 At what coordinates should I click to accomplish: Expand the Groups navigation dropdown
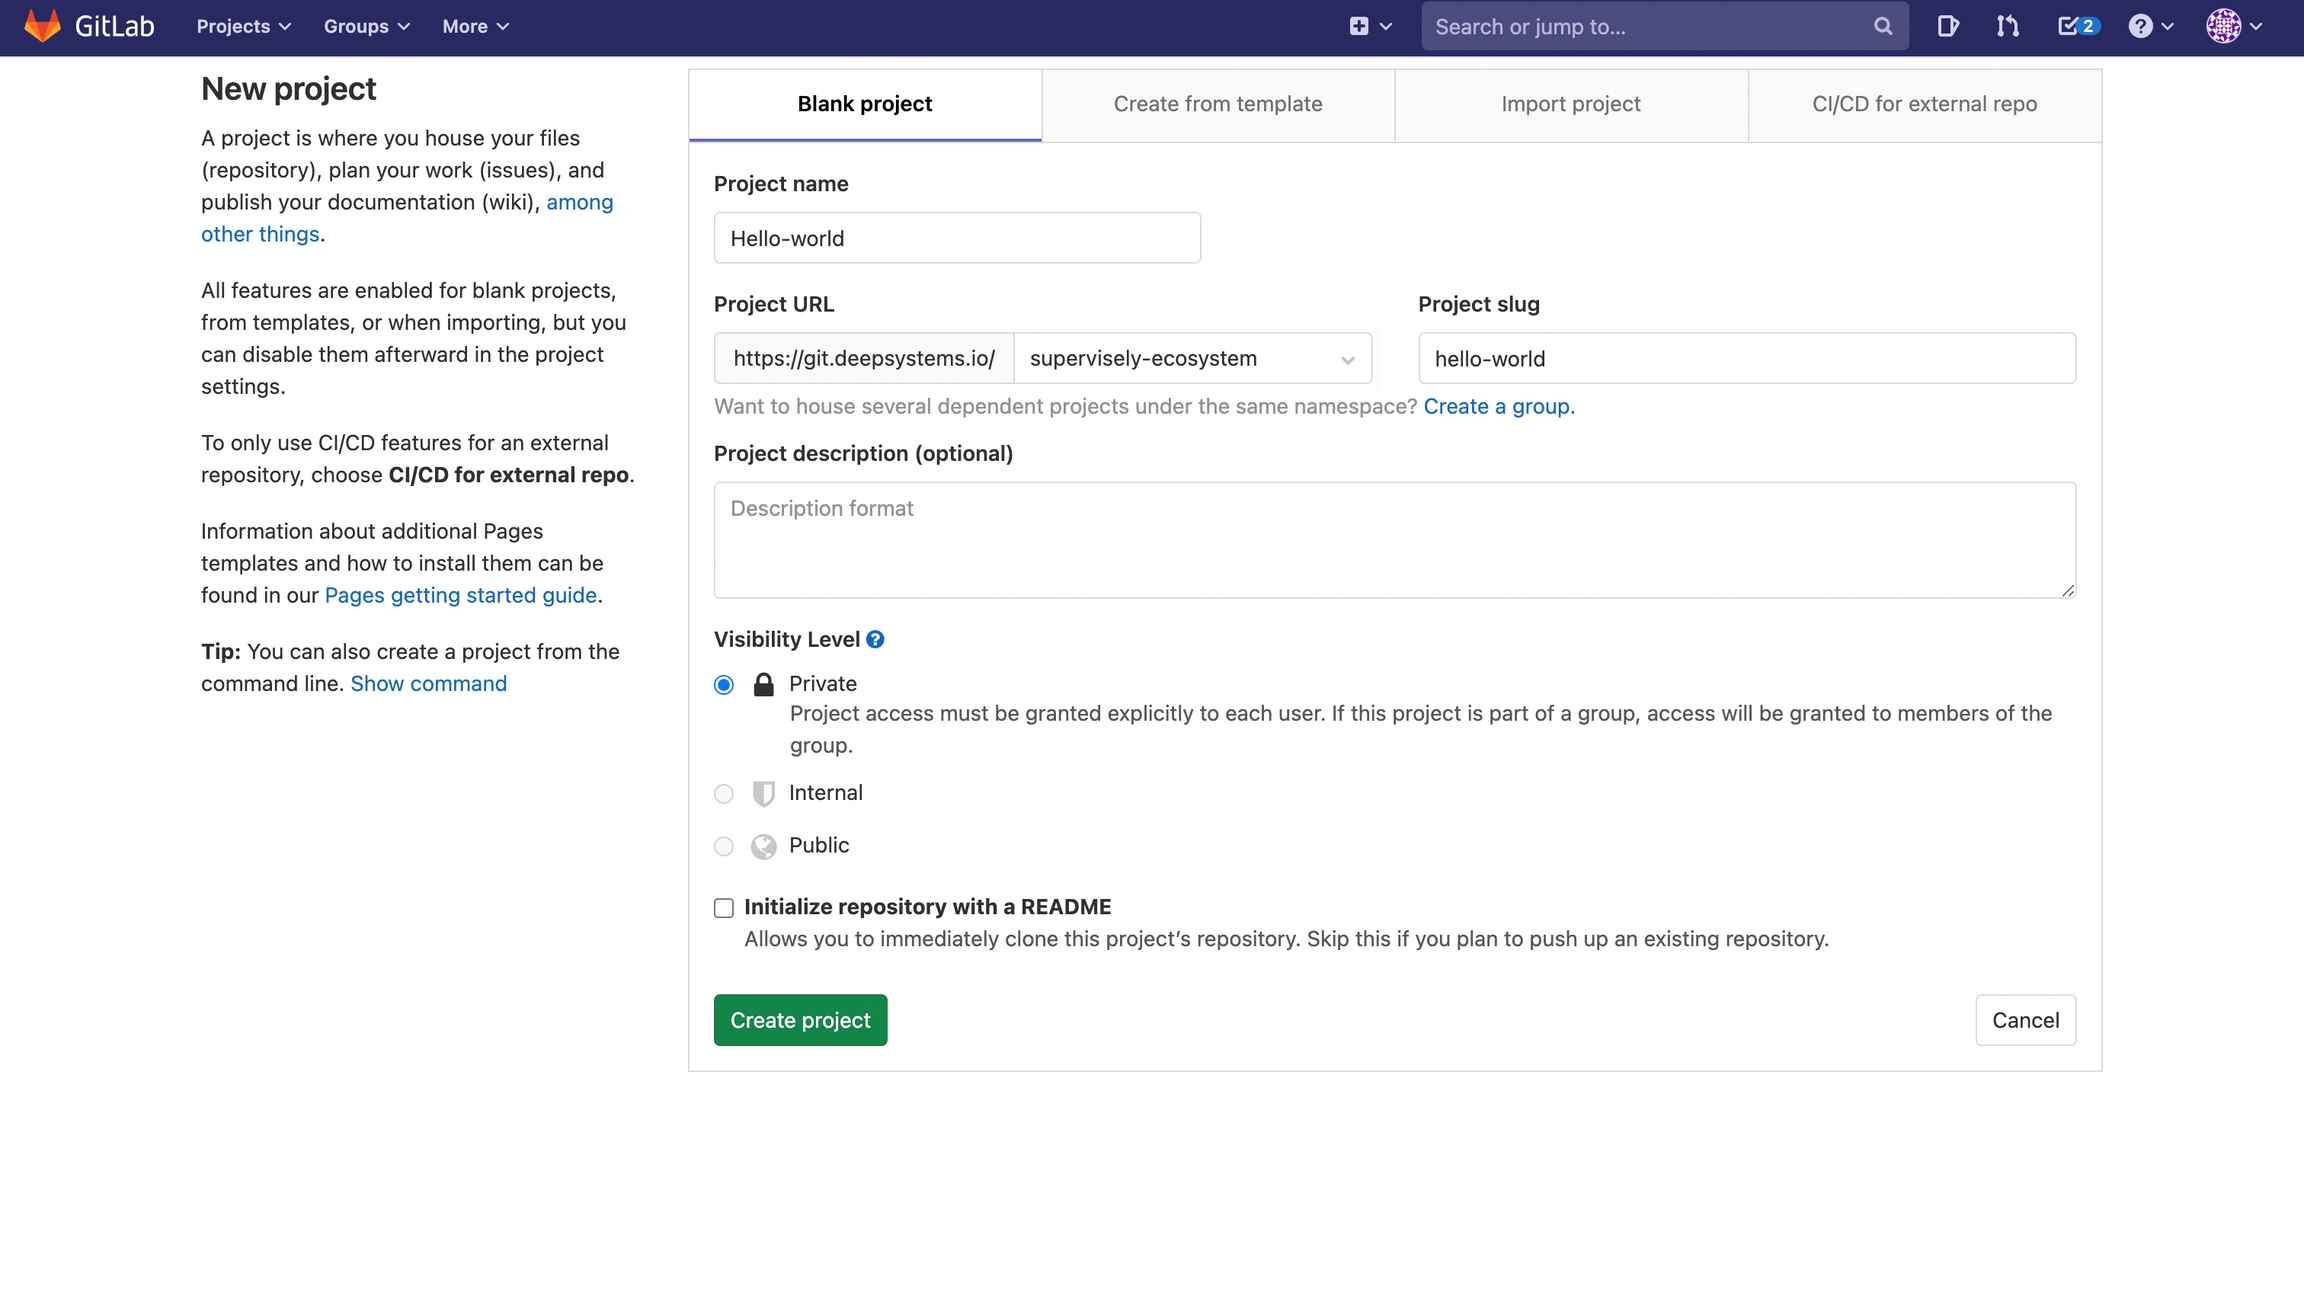pyautogui.click(x=366, y=26)
